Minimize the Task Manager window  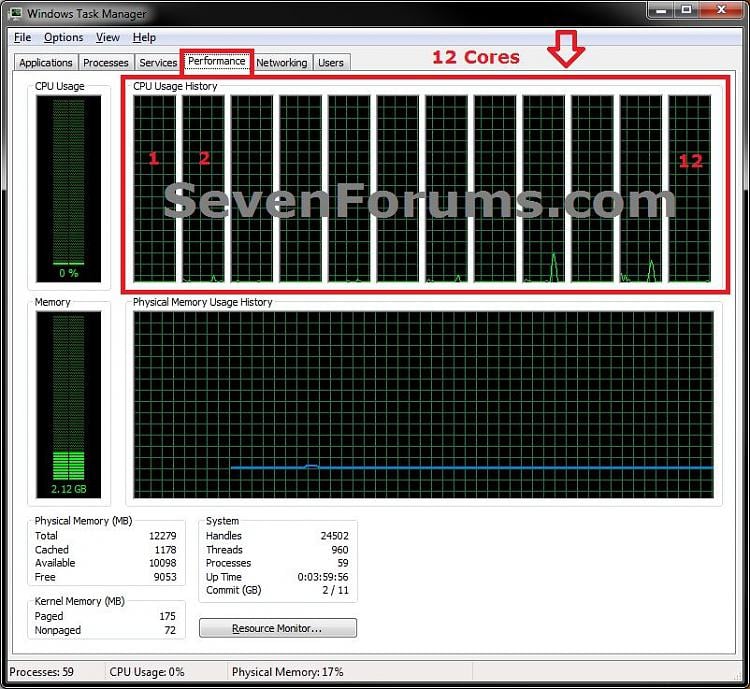coord(662,10)
